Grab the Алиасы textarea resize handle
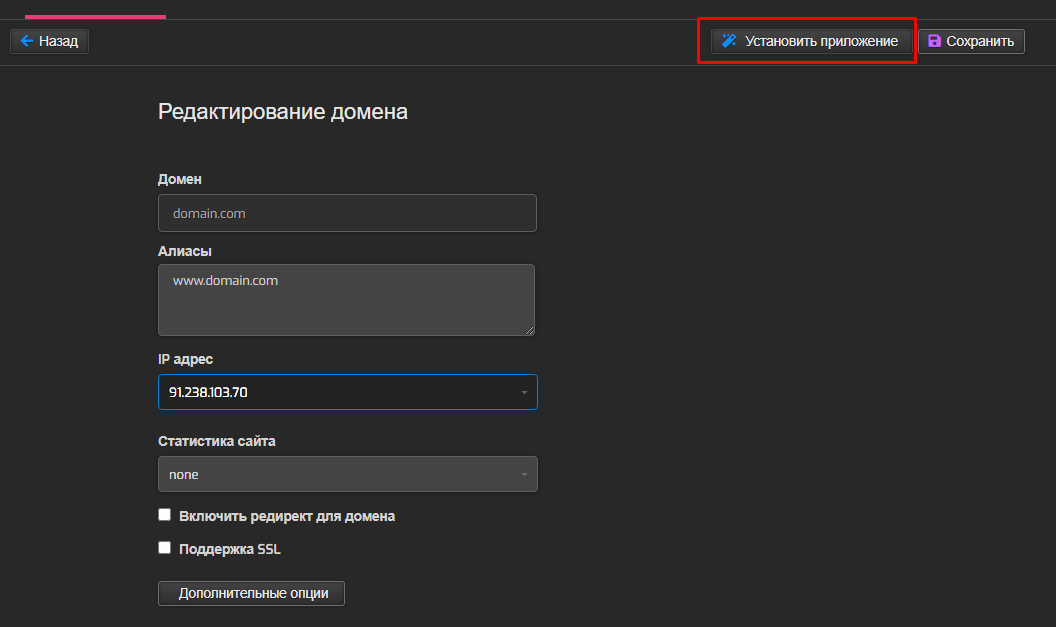The image size is (1056, 627). pos(530,330)
